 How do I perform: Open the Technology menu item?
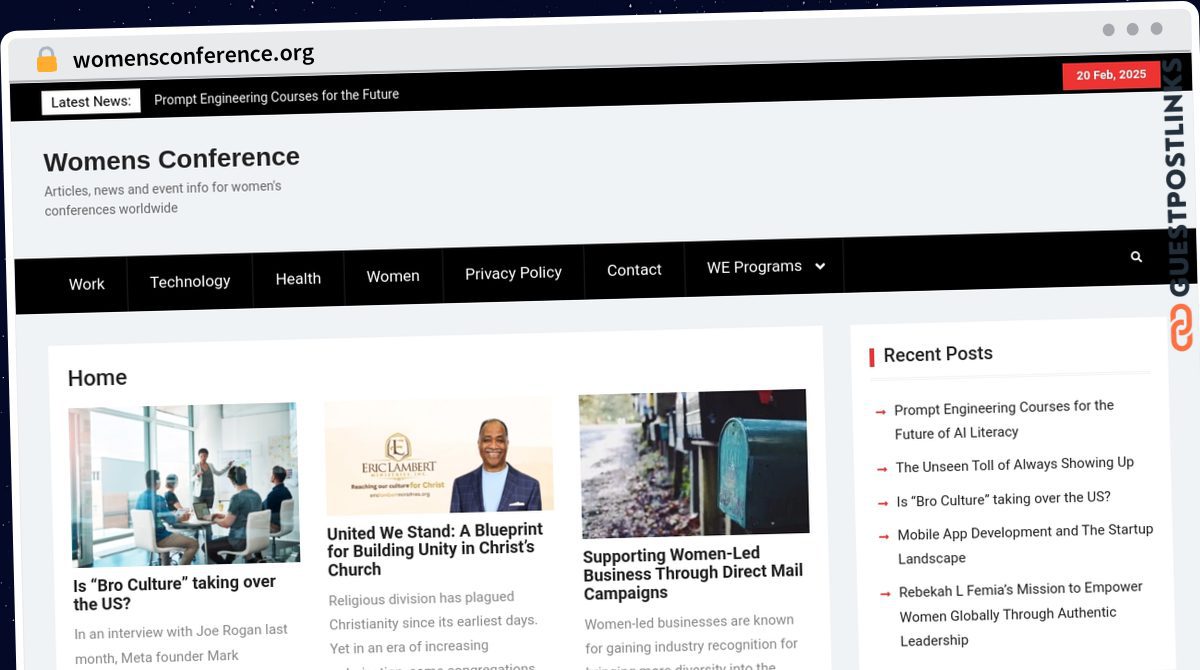click(x=190, y=281)
